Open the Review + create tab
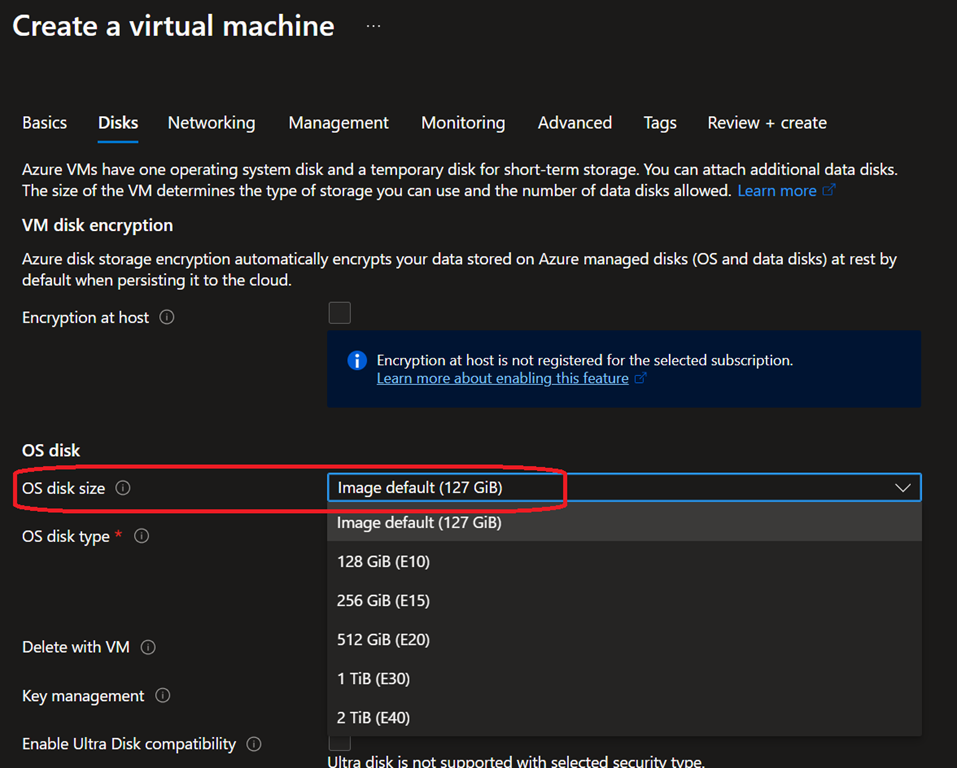This screenshot has height=768, width=957. pos(766,123)
